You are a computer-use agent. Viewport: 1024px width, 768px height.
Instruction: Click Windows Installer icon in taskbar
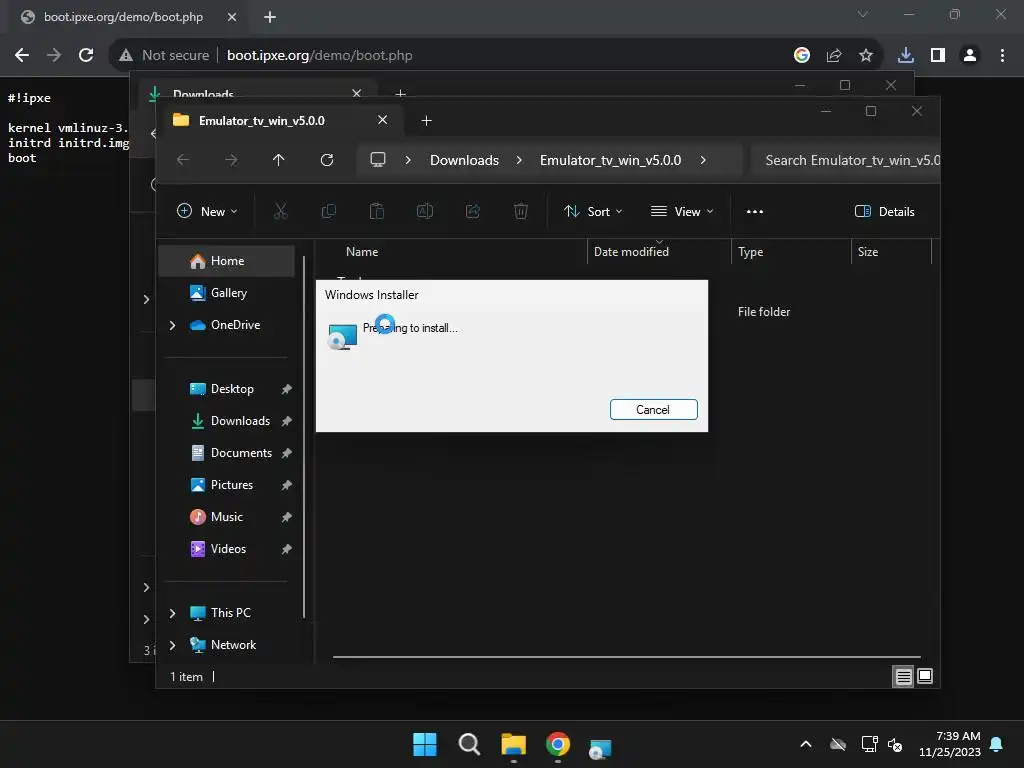click(600, 747)
